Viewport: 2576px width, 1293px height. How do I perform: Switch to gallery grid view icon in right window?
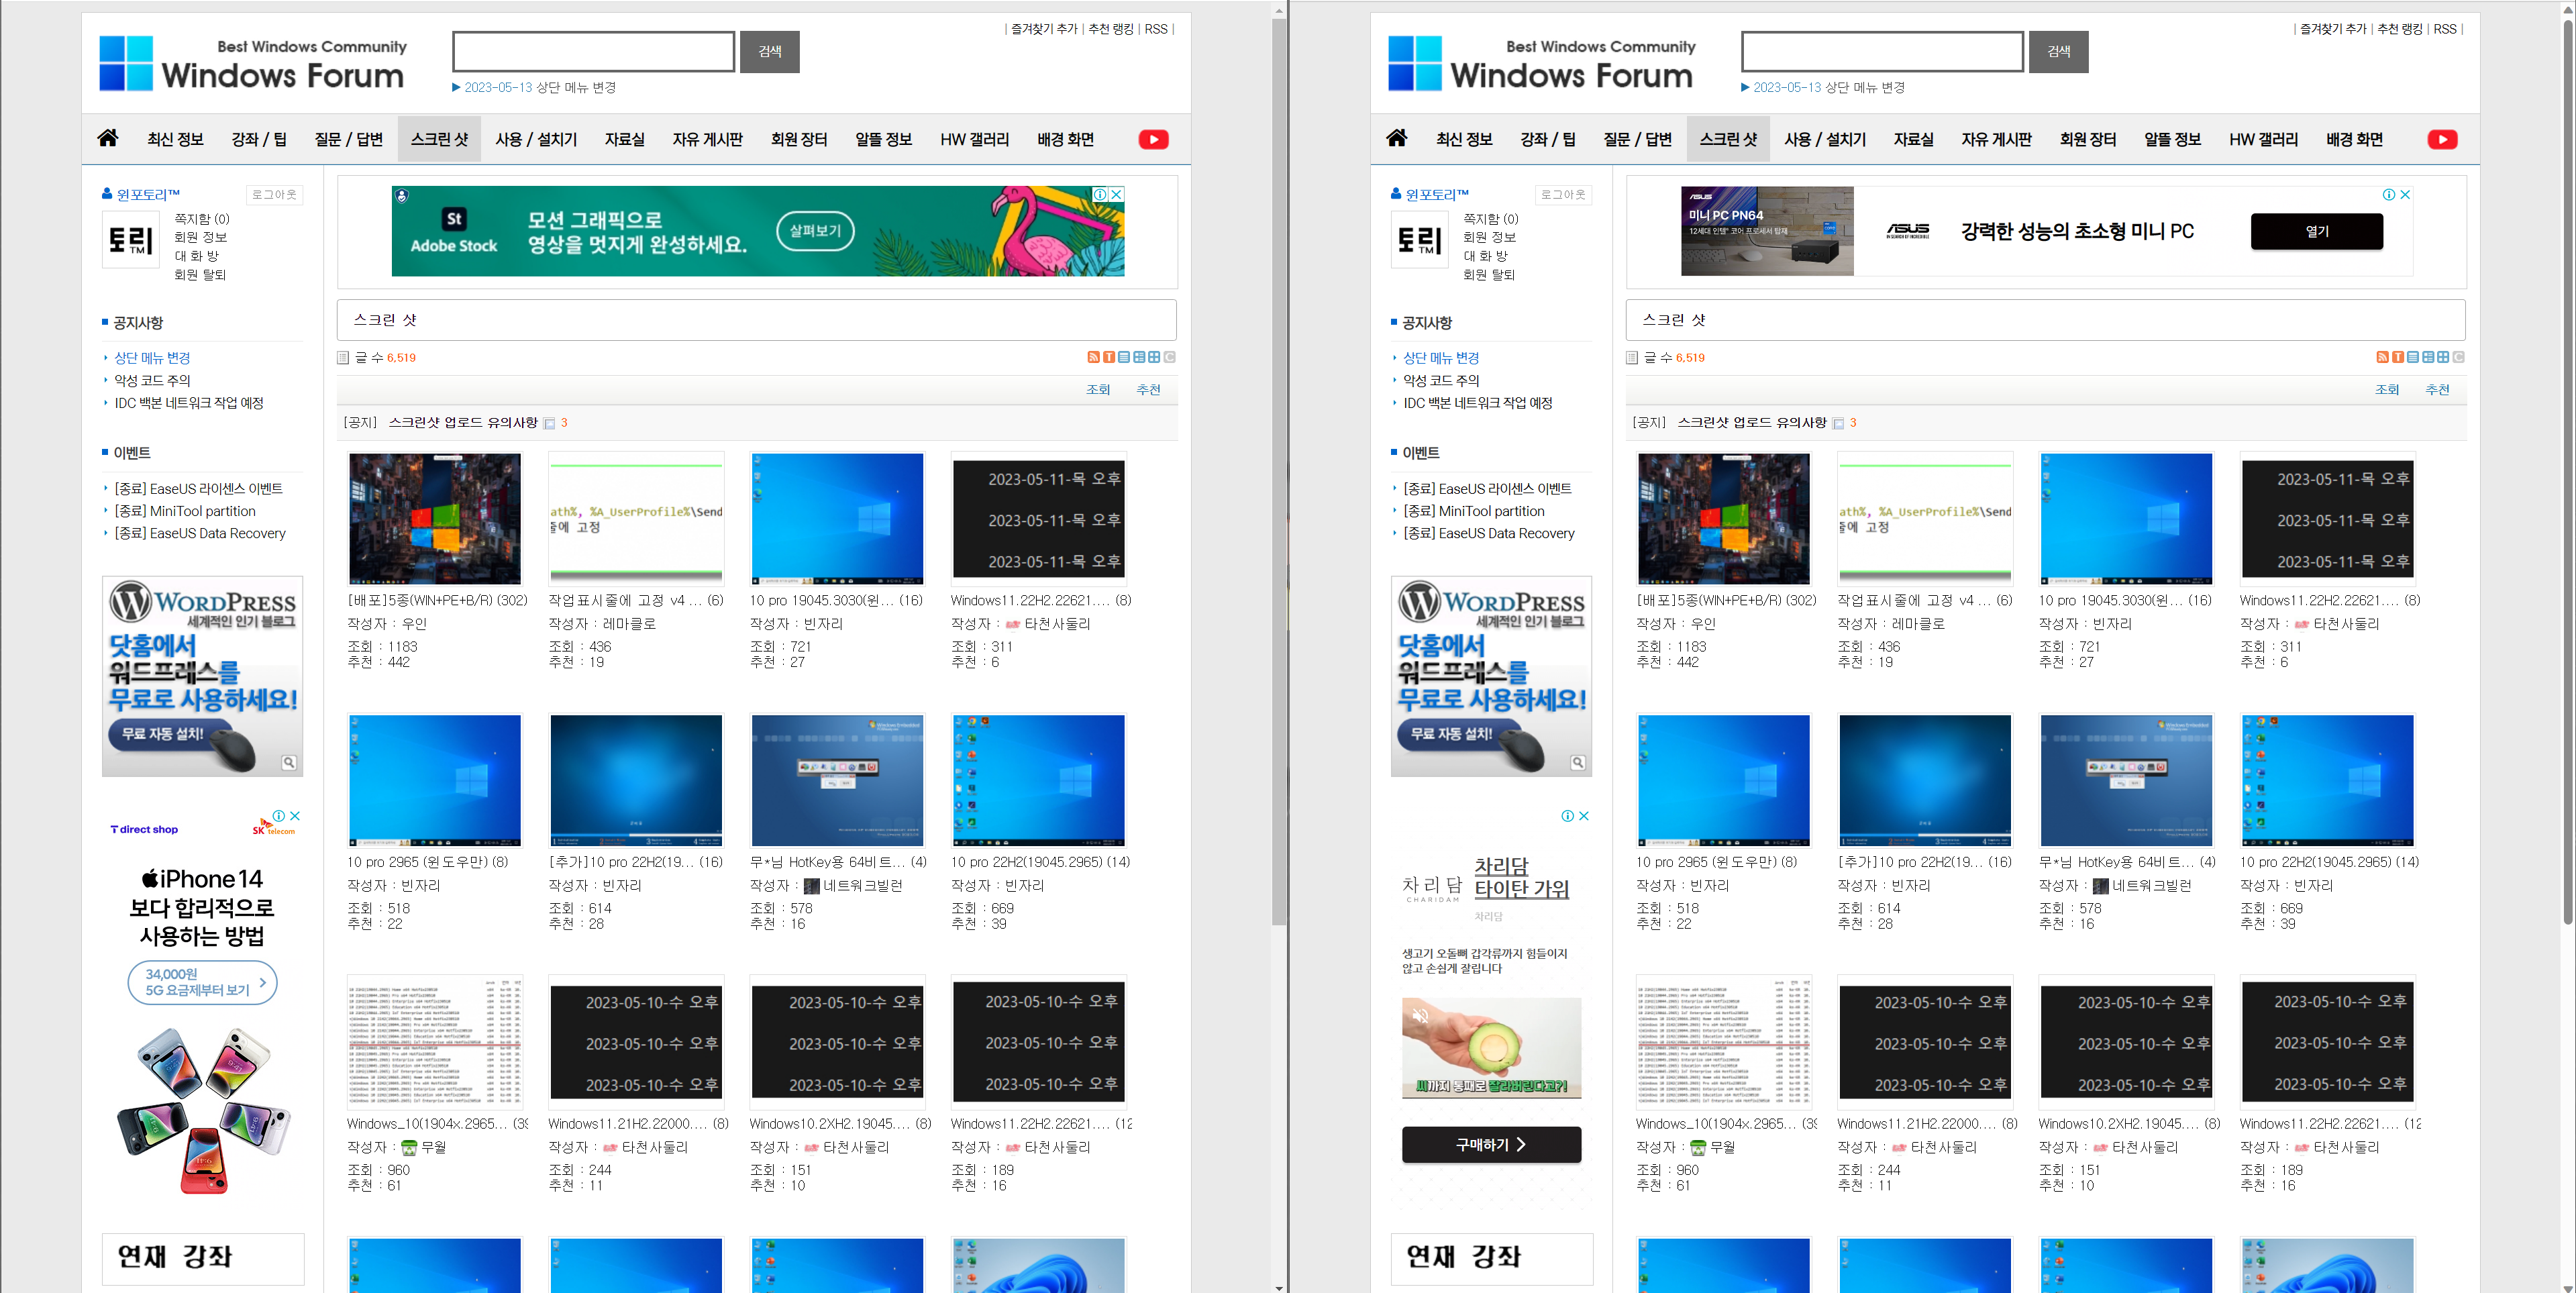pos(2443,357)
